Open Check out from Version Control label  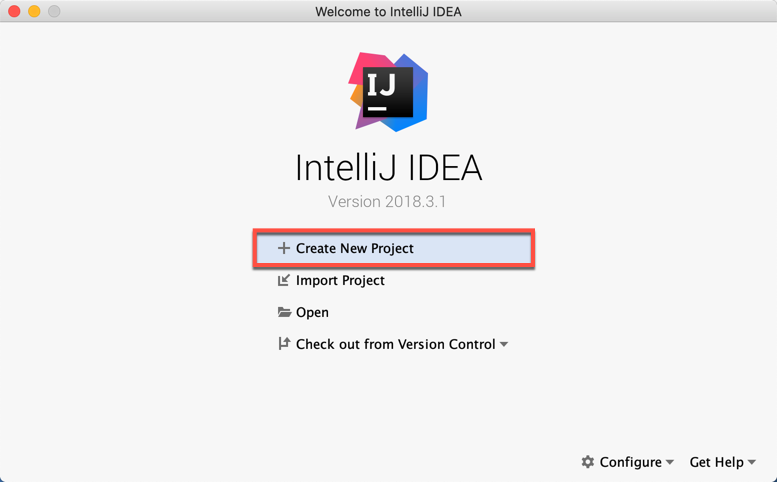coord(395,344)
